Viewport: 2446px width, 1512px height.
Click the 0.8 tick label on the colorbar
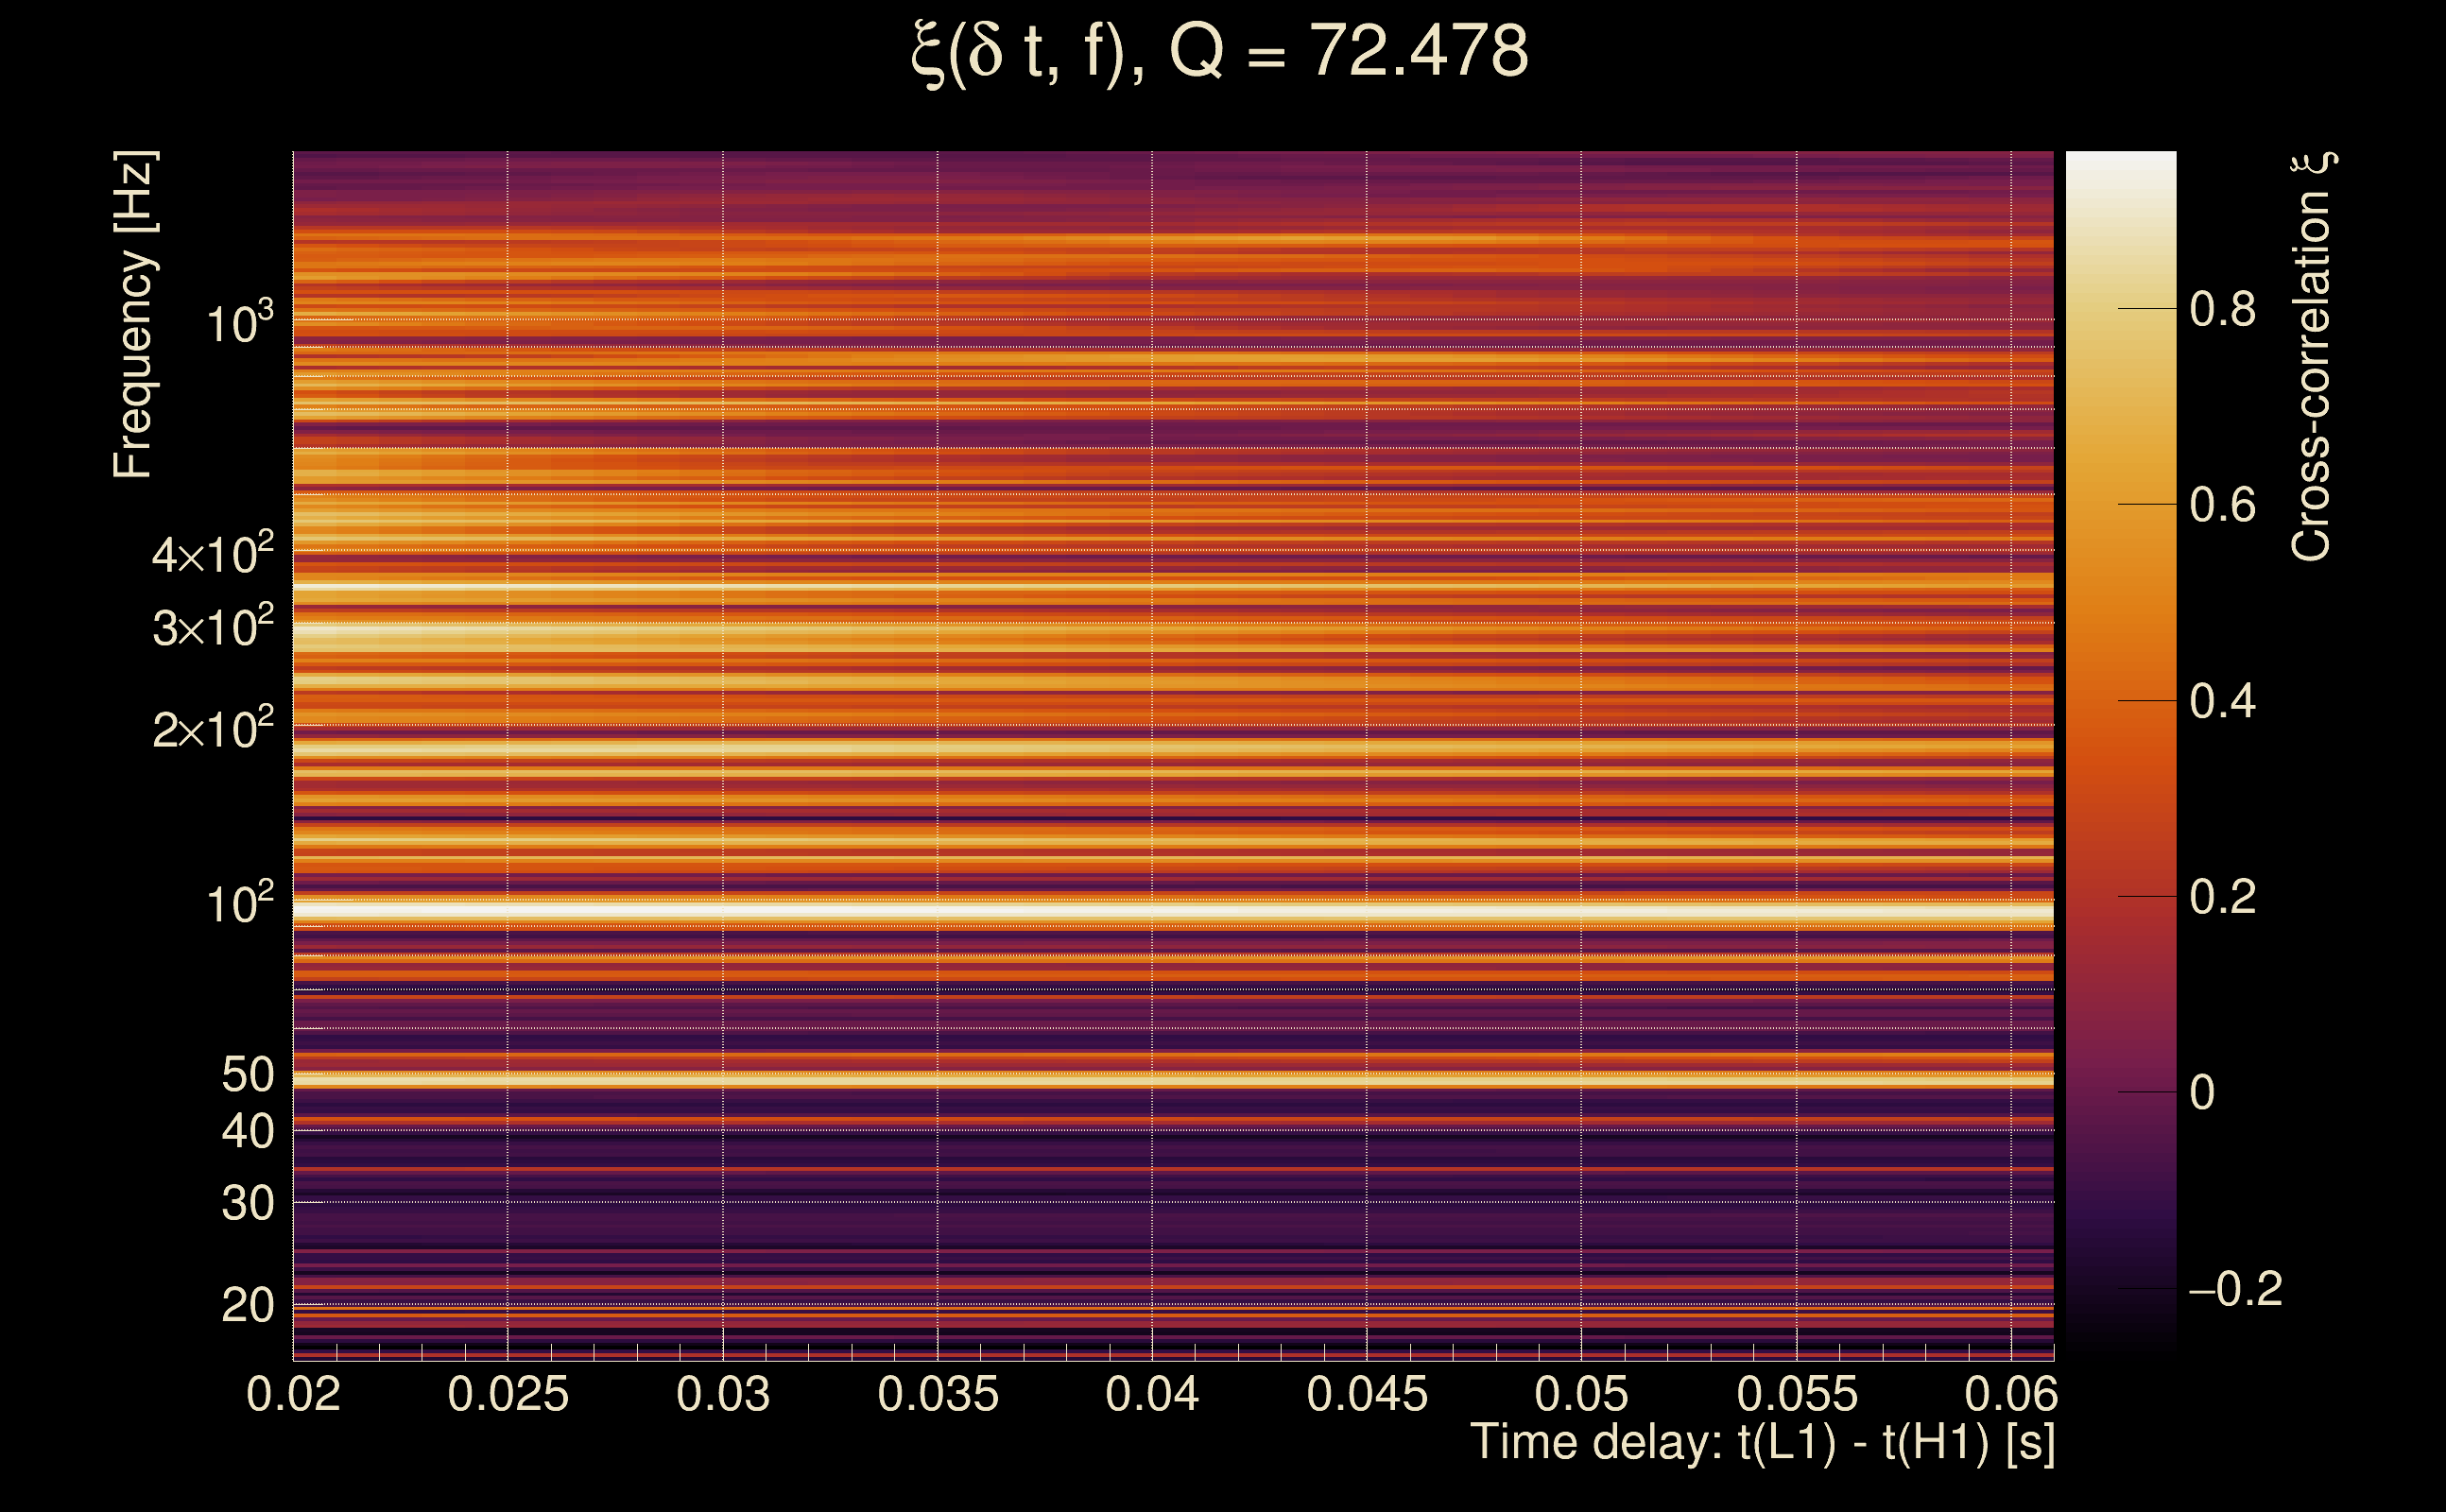[2223, 309]
